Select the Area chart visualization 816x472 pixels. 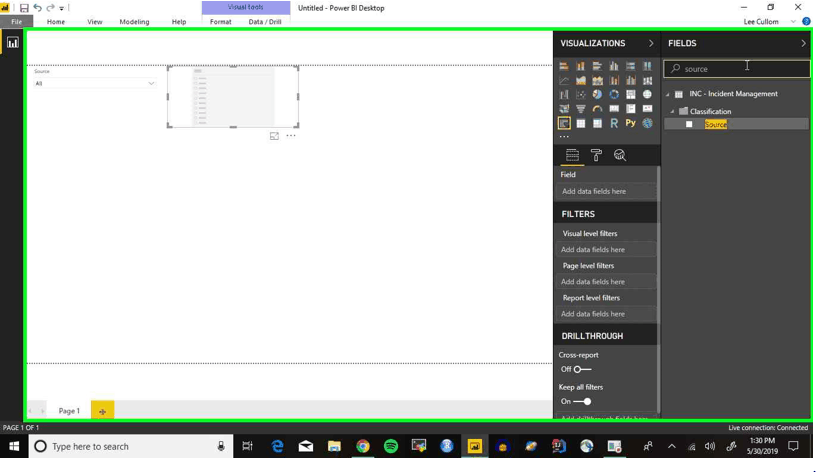[580, 80]
